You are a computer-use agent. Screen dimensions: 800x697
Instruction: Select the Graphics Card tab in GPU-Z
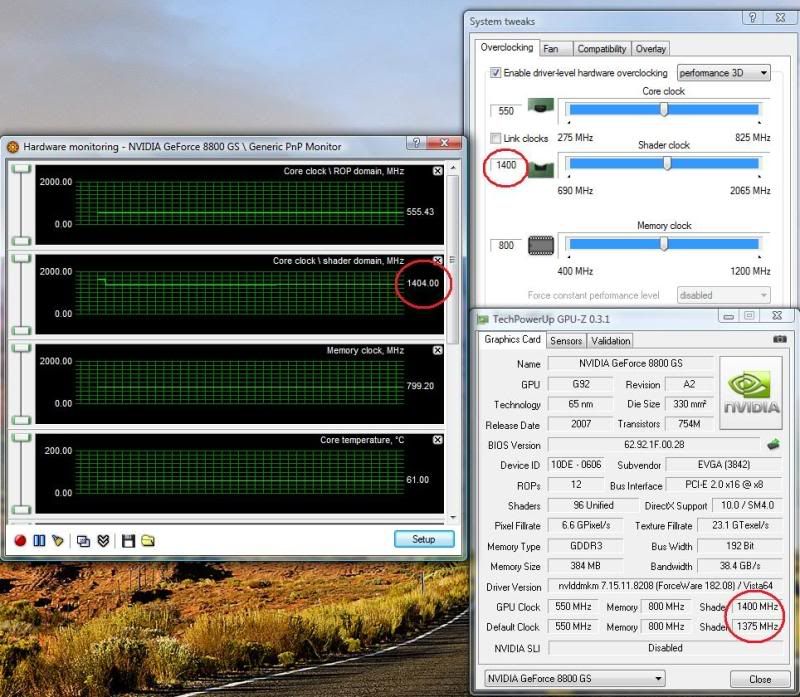pyautogui.click(x=512, y=339)
